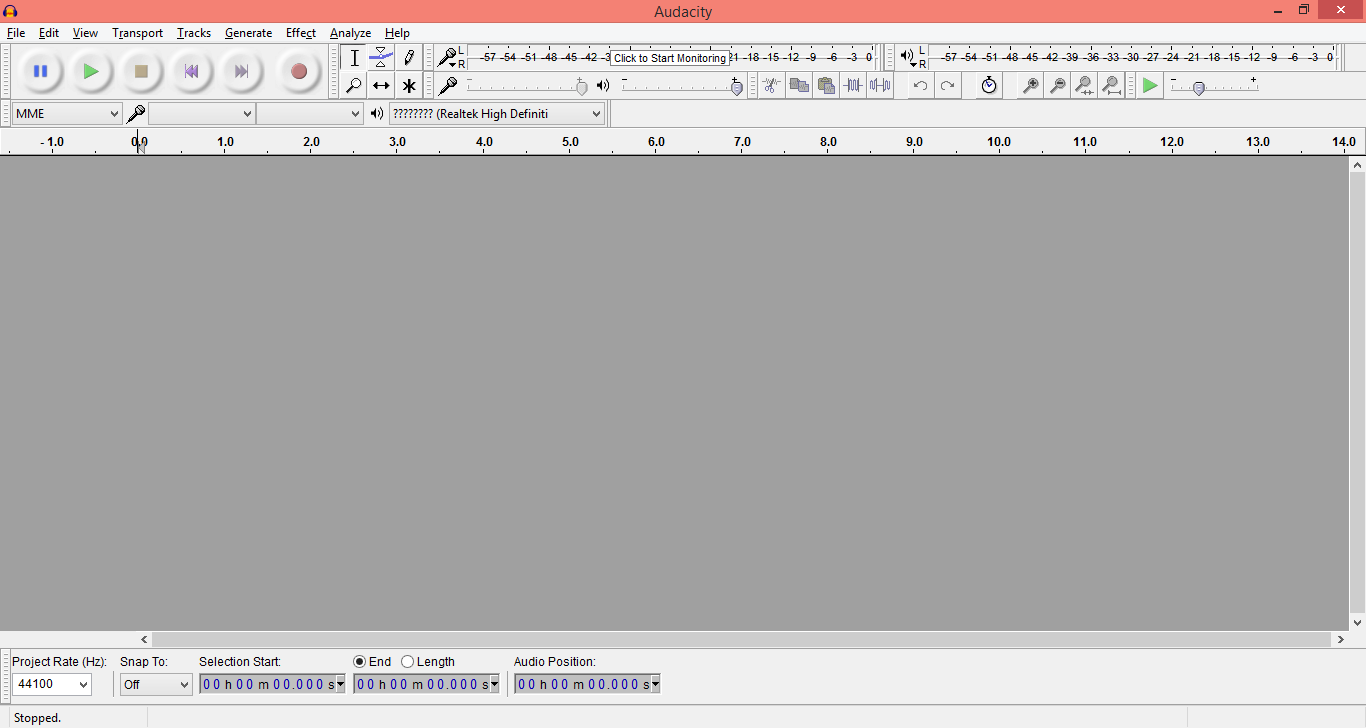Click the Skip to Start button
This screenshot has width=1366, height=728.
click(x=191, y=71)
